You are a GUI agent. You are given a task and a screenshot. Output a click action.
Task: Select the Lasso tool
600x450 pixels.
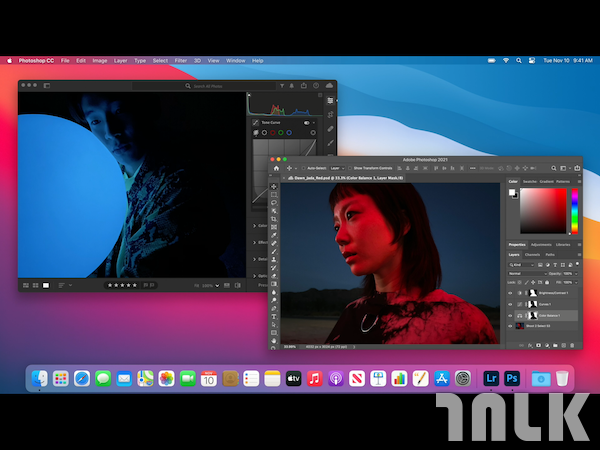pyautogui.click(x=274, y=203)
